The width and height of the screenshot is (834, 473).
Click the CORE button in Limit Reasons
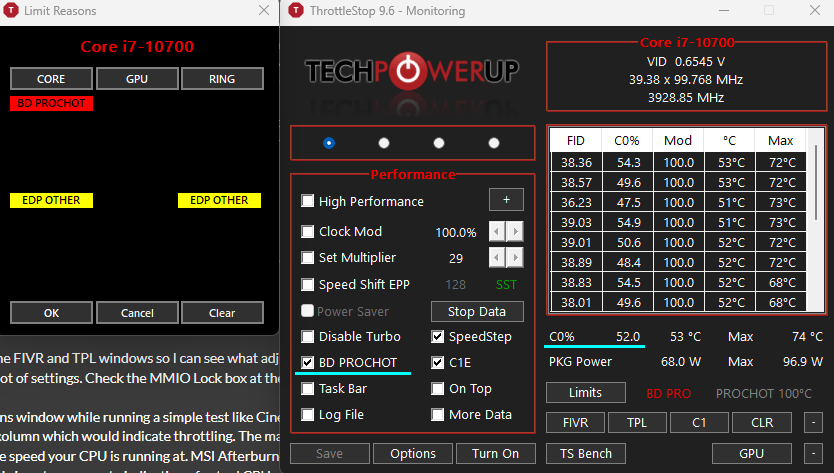click(51, 79)
